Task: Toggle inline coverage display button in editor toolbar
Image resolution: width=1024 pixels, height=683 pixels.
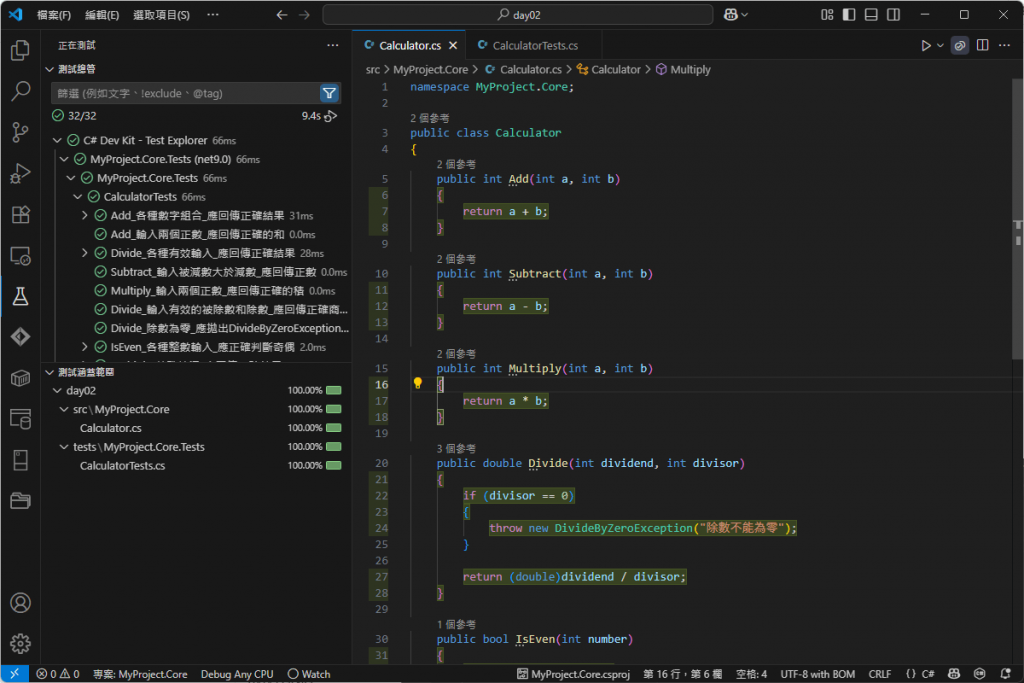Action: click(959, 46)
